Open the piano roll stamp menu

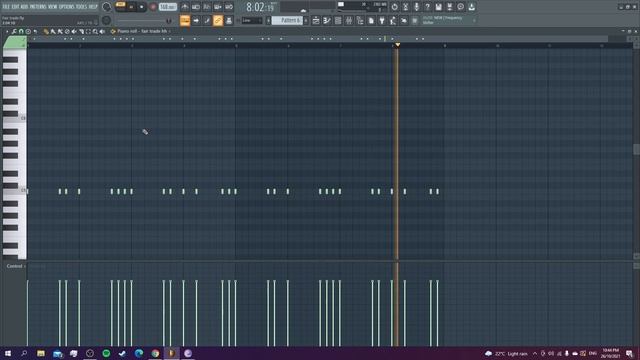[x=28, y=31]
